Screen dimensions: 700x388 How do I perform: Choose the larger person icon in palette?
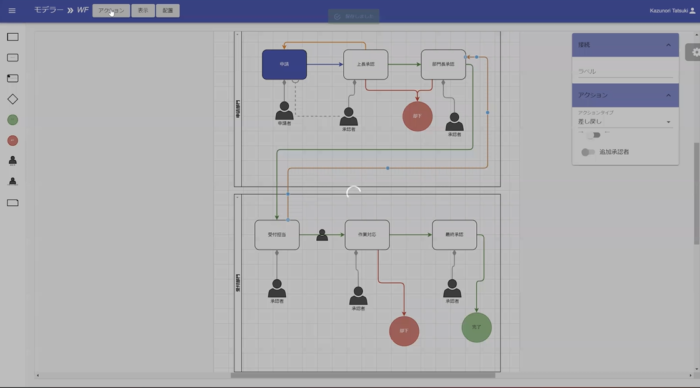coord(12,161)
